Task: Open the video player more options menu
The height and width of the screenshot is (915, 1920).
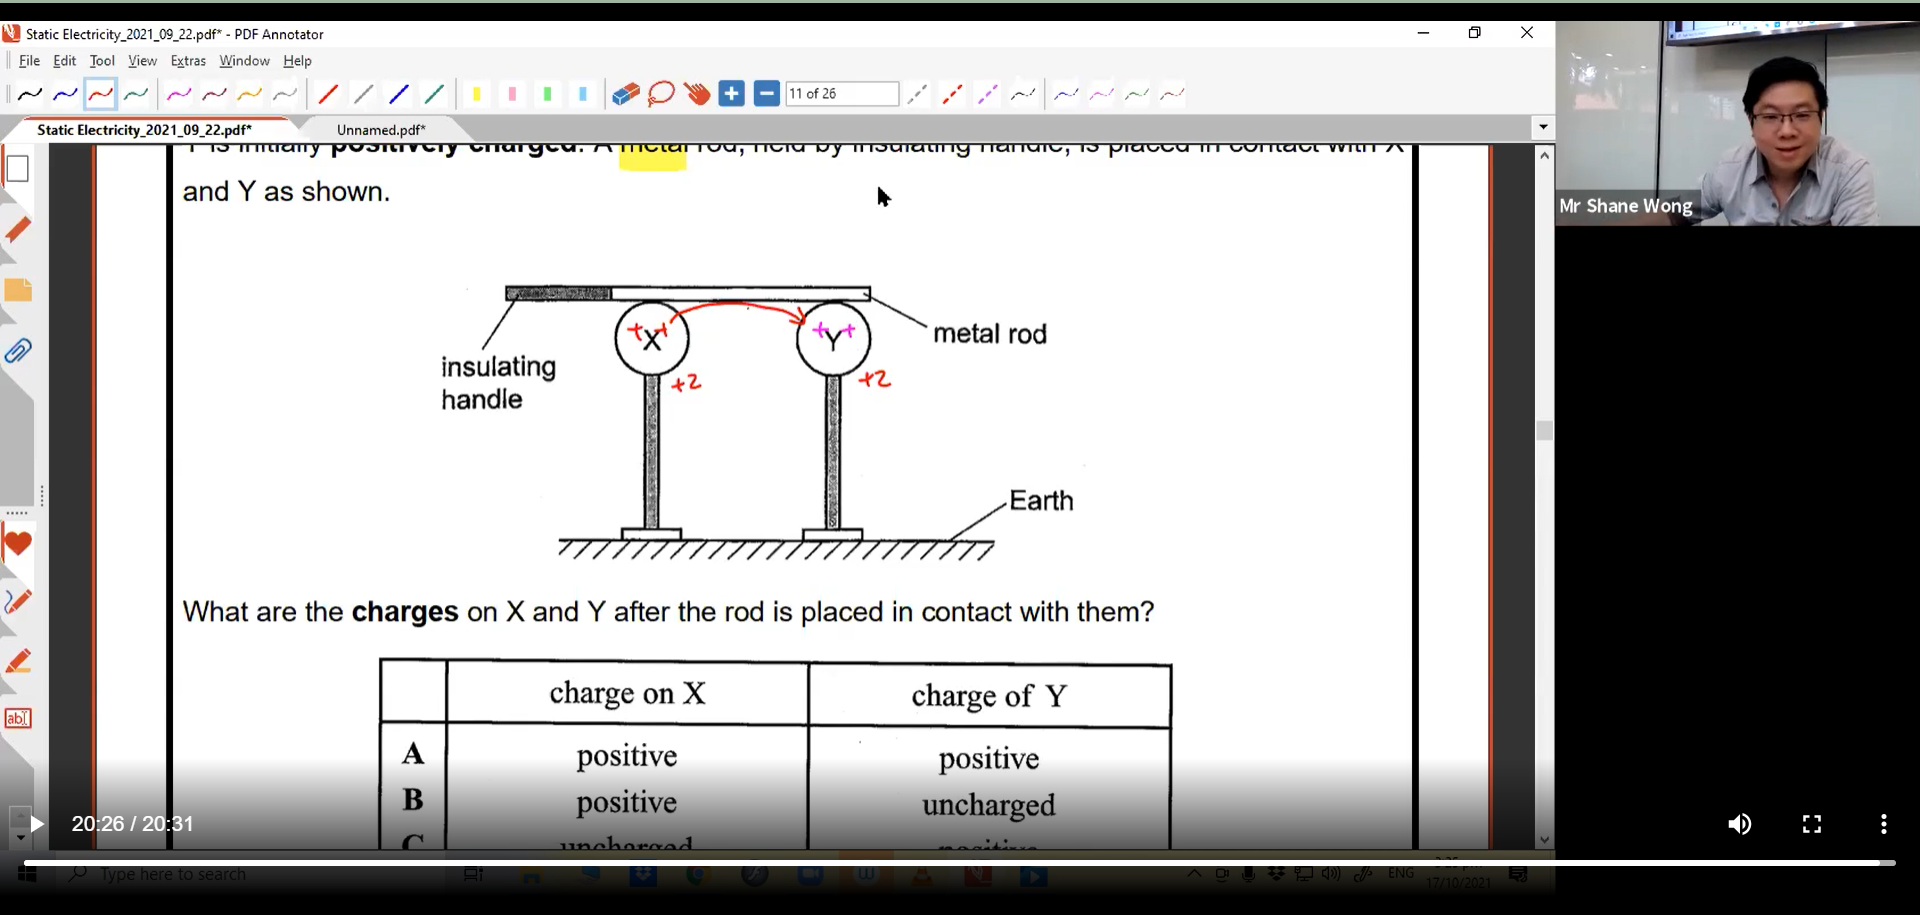Action: coord(1883,824)
